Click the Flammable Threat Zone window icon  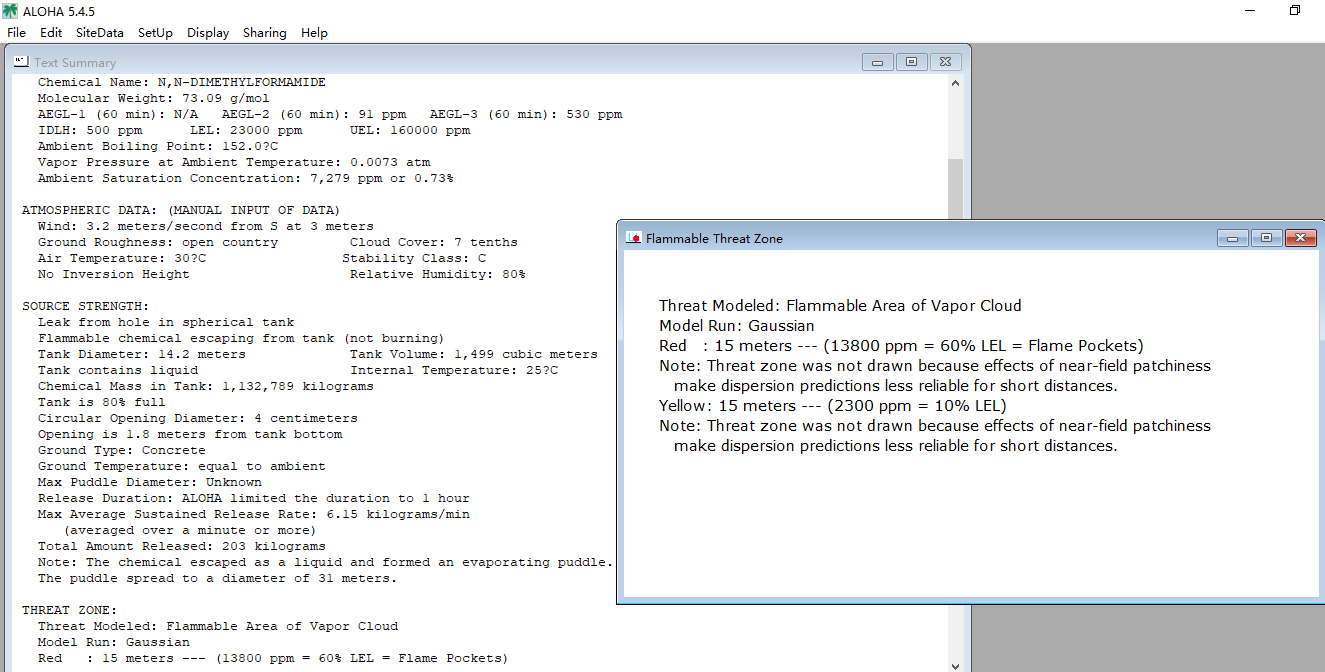pos(633,238)
